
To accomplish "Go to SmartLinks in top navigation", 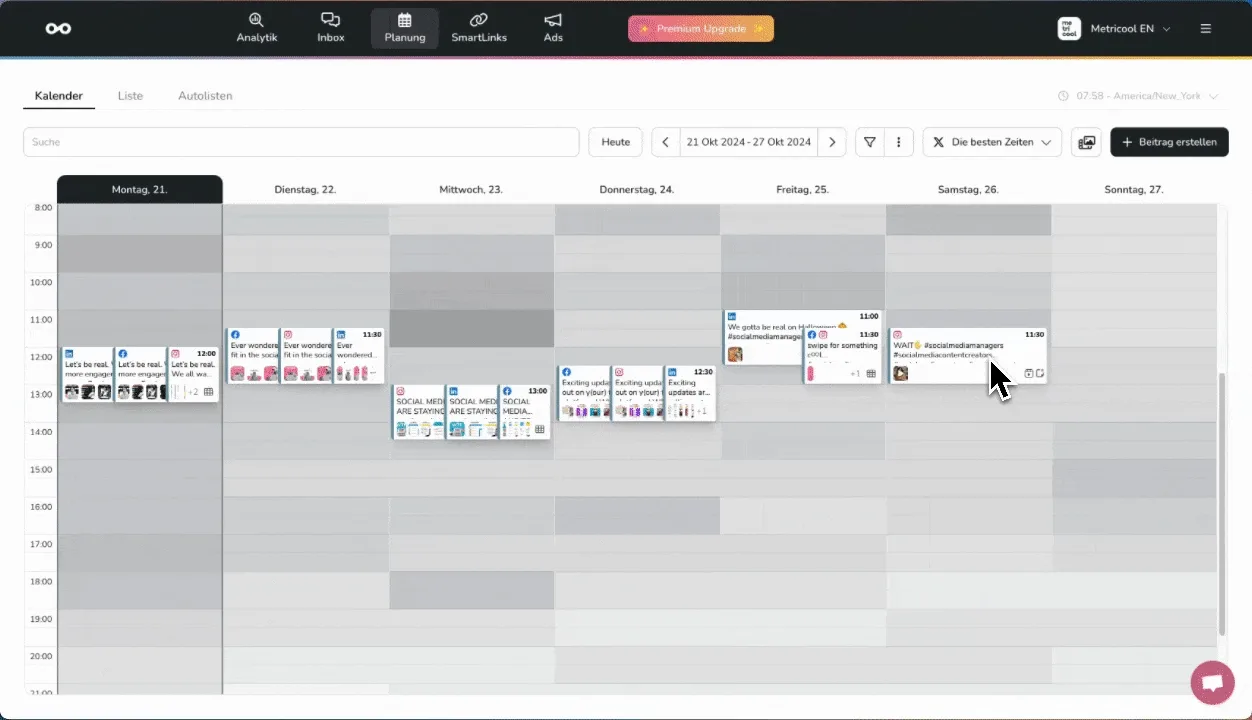I will 478,28.
